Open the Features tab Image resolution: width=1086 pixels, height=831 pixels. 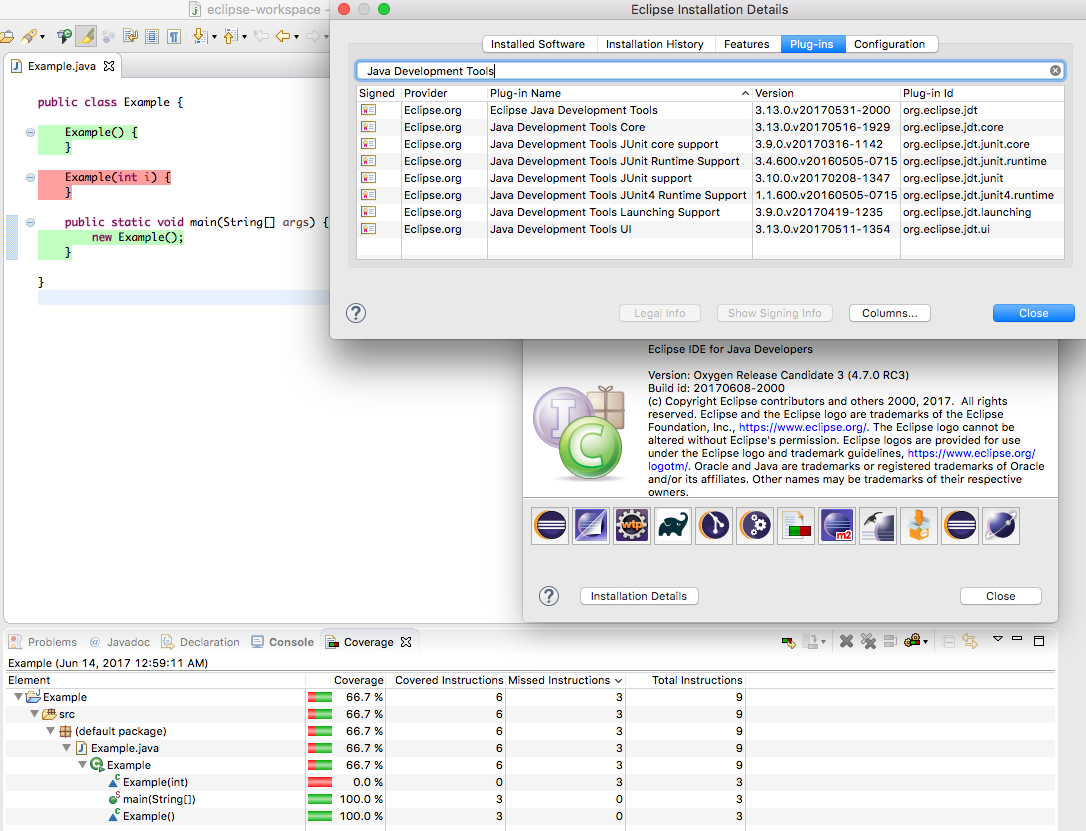coord(747,44)
